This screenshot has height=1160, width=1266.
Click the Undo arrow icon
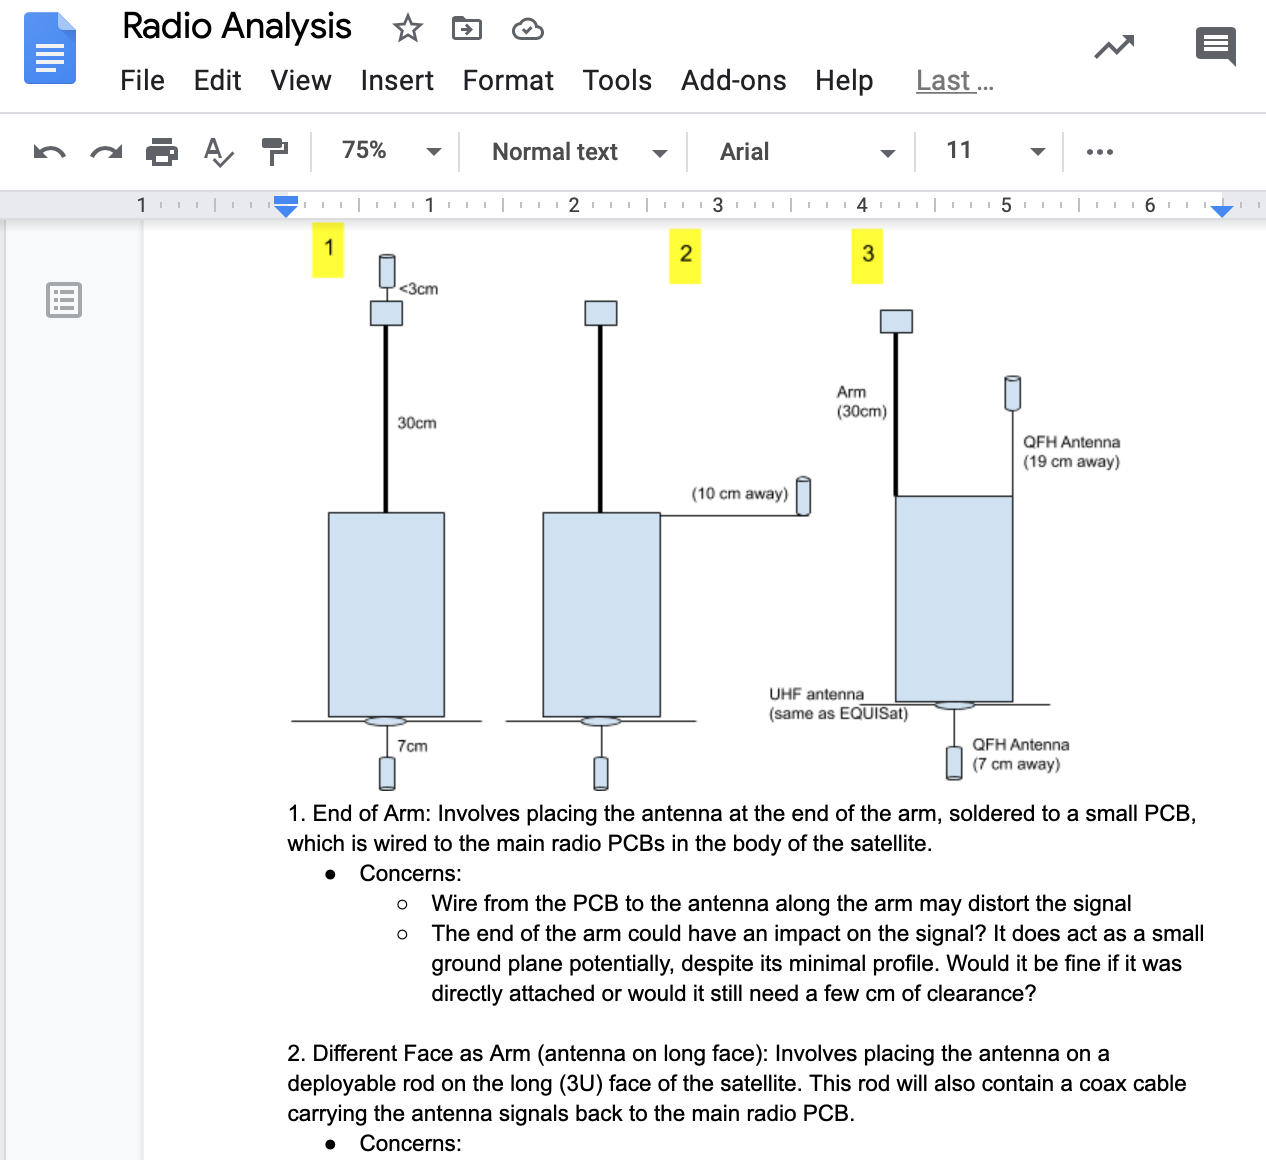[x=49, y=152]
